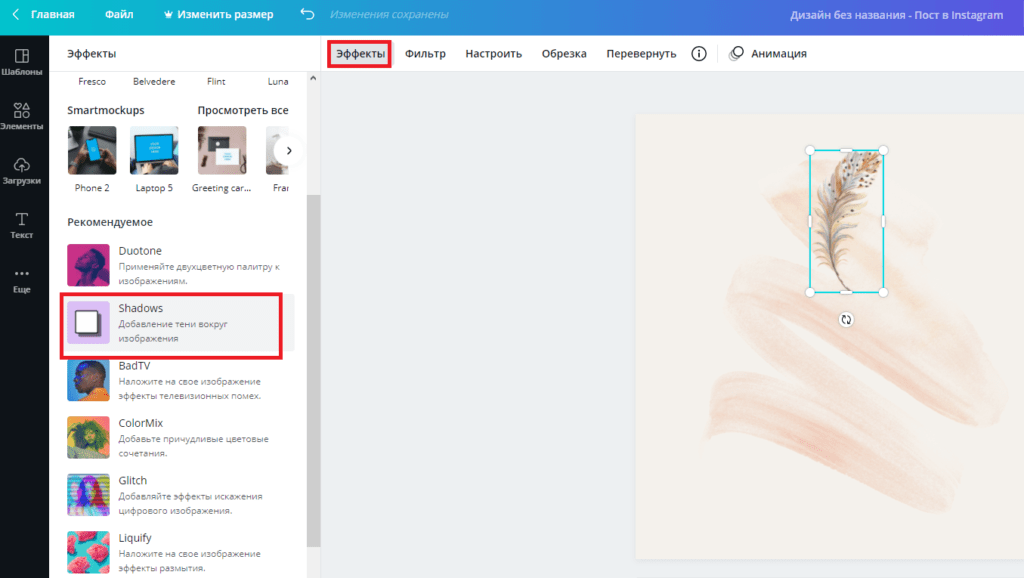Open the Шаблоны templates sidebar panel
Viewport: 1024px width, 578px height.
pyautogui.click(x=22, y=62)
